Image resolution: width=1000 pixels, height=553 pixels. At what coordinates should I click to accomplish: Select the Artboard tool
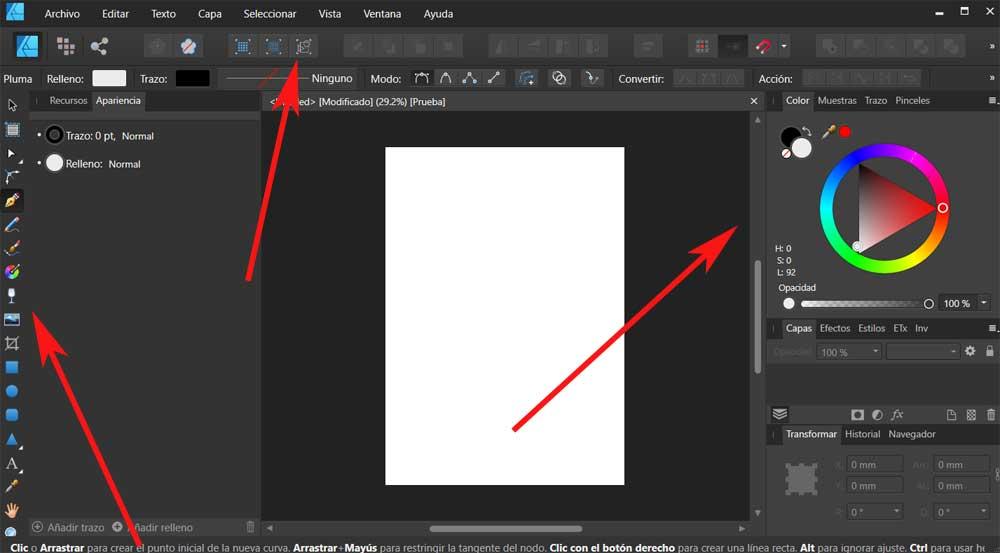pos(12,129)
